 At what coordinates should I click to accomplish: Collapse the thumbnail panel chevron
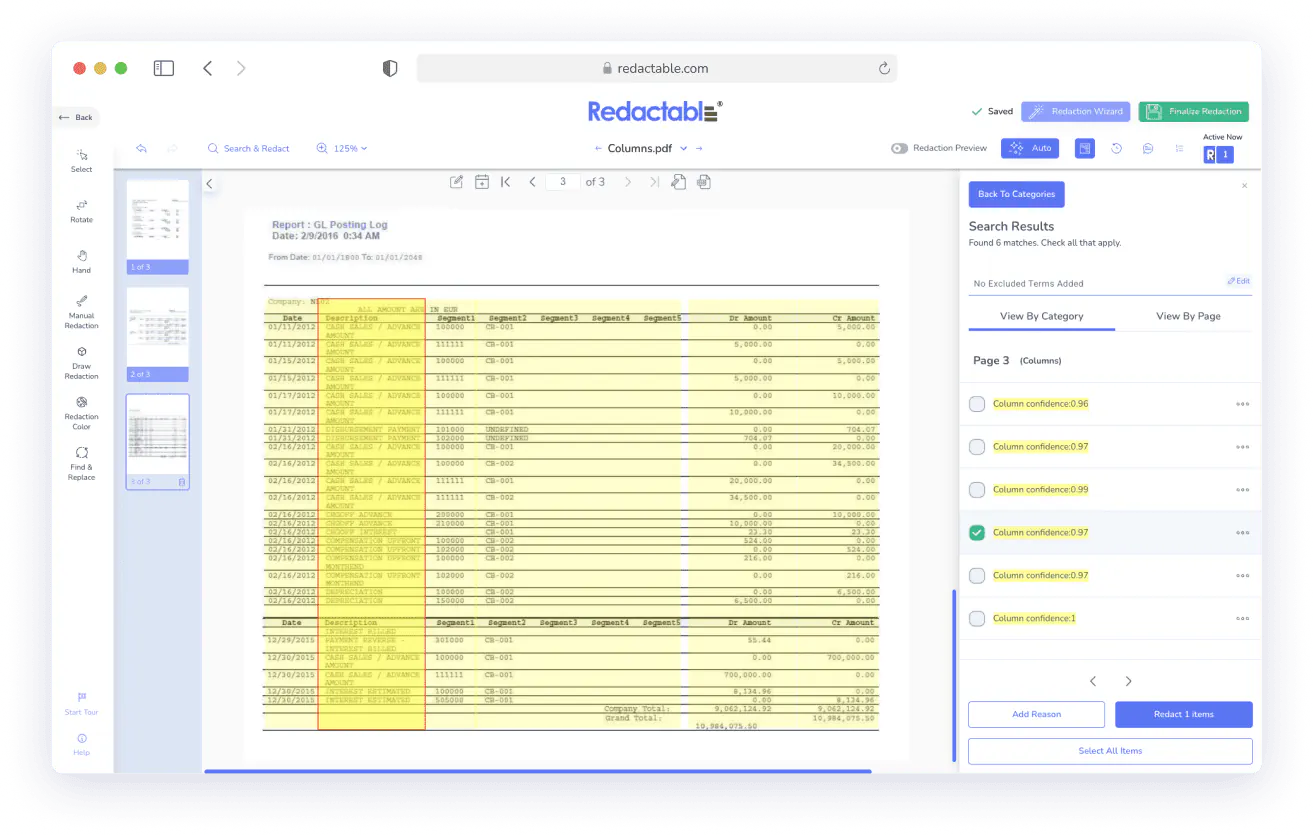point(210,183)
